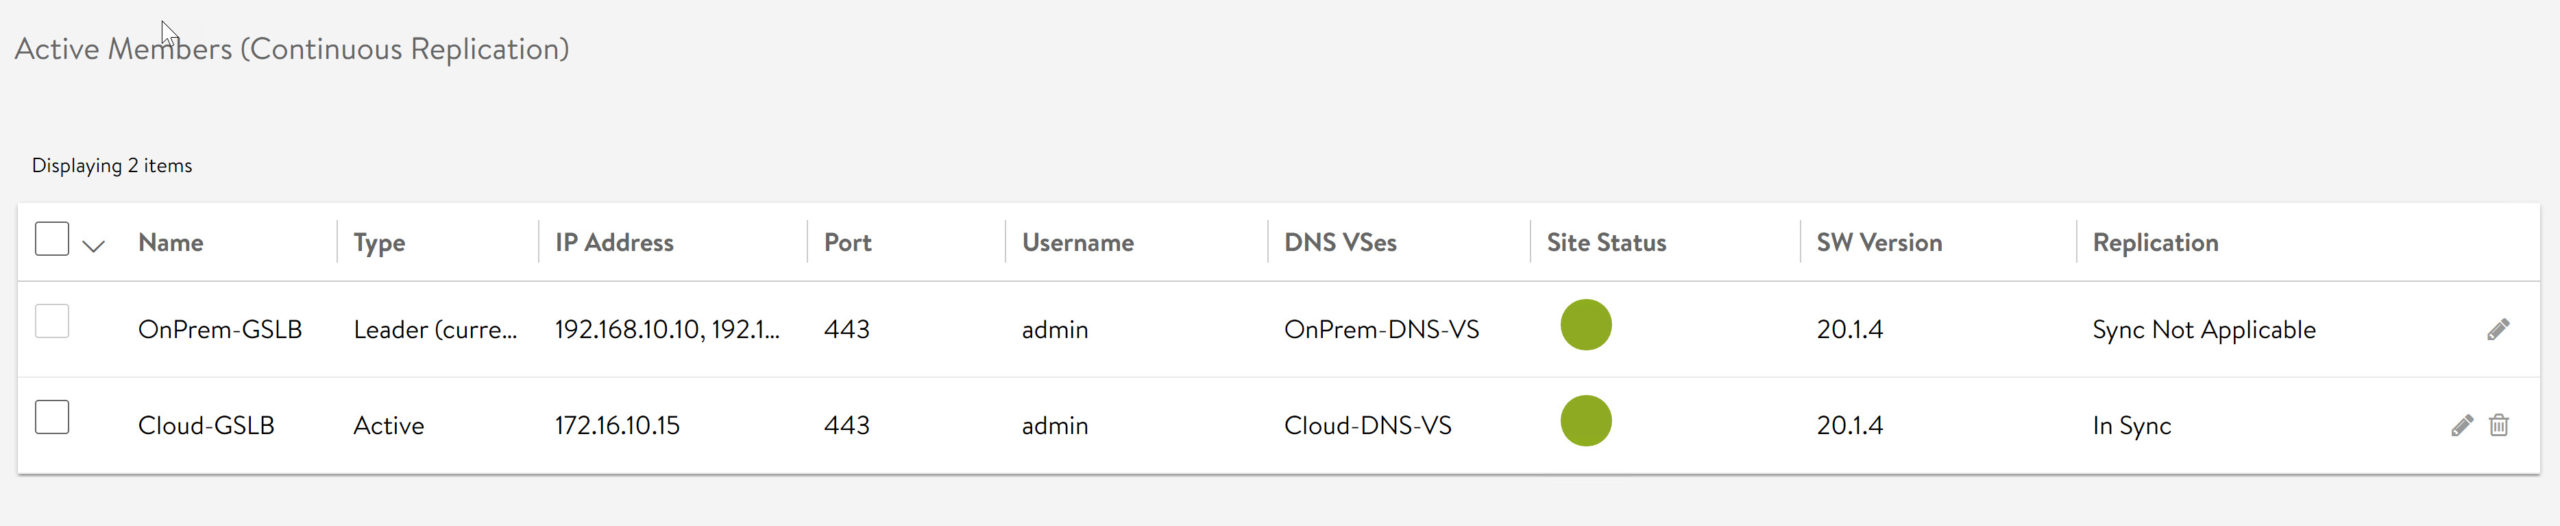Click the SW Version column header
2560x526 pixels.
click(1879, 243)
